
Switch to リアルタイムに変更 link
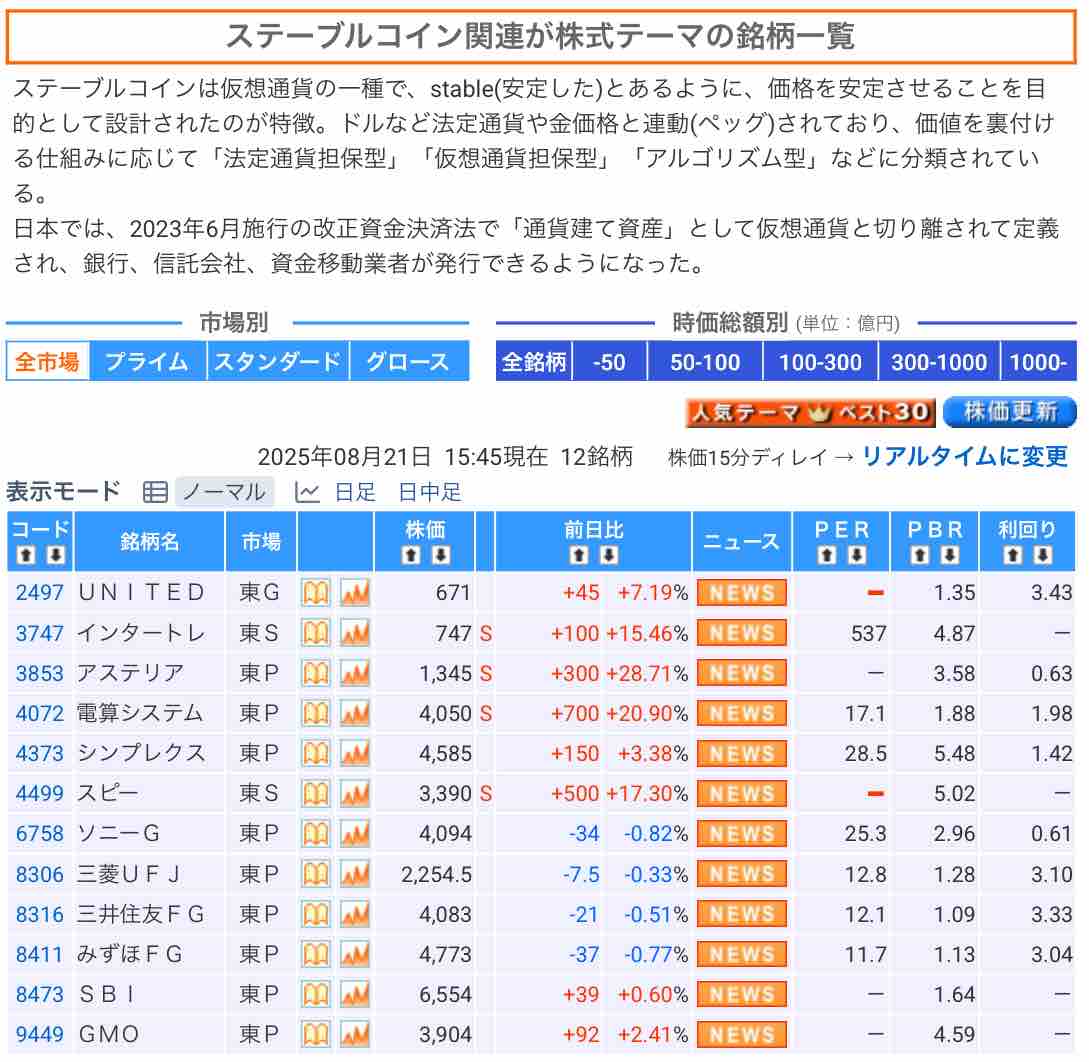(965, 457)
